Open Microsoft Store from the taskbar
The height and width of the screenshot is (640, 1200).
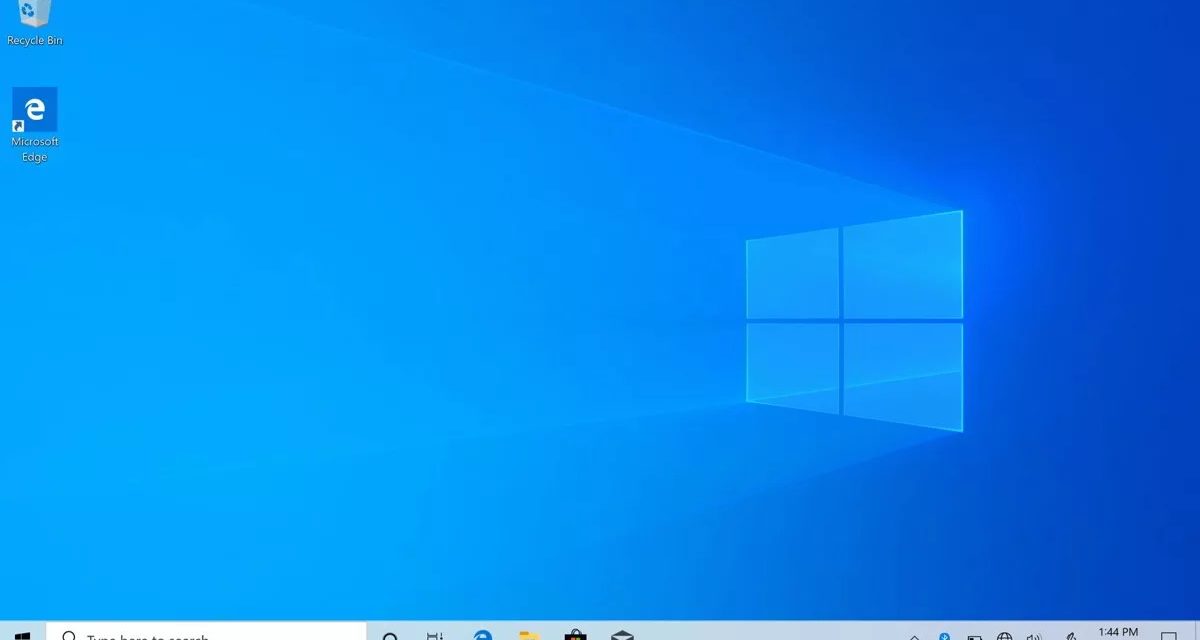[x=575, y=635]
